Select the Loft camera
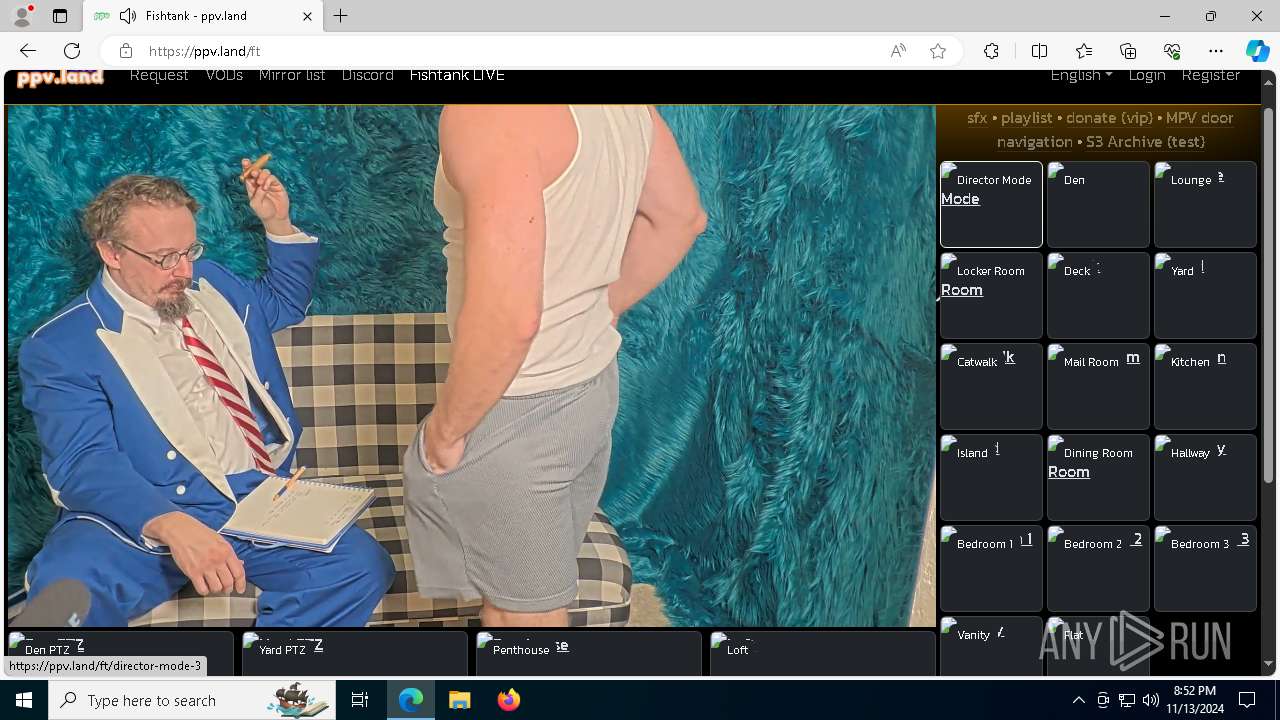Screen dimensions: 1280x720 (822, 653)
